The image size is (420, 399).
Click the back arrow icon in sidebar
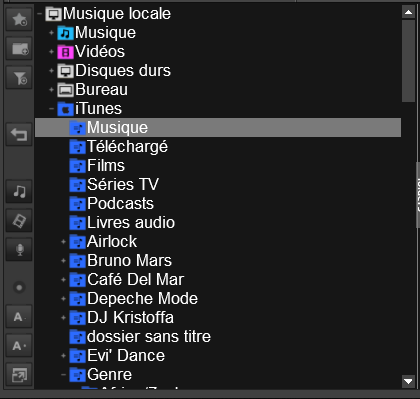(19, 135)
